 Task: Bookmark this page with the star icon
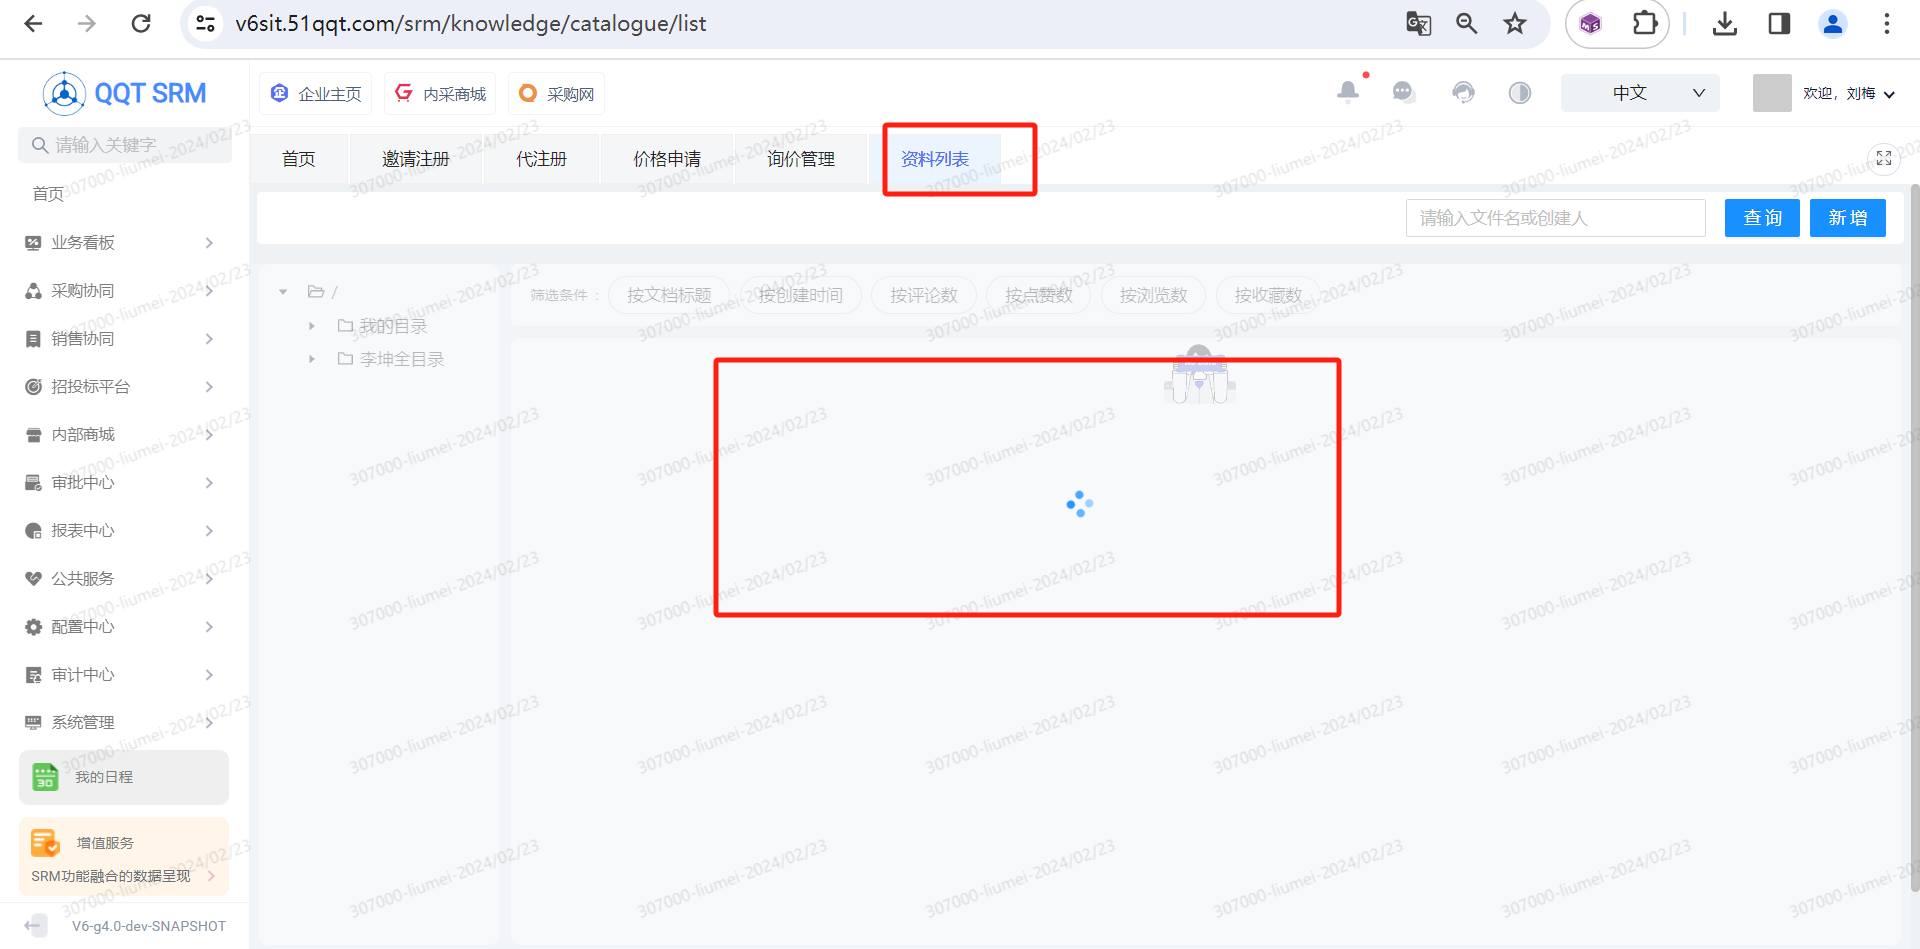(1515, 23)
